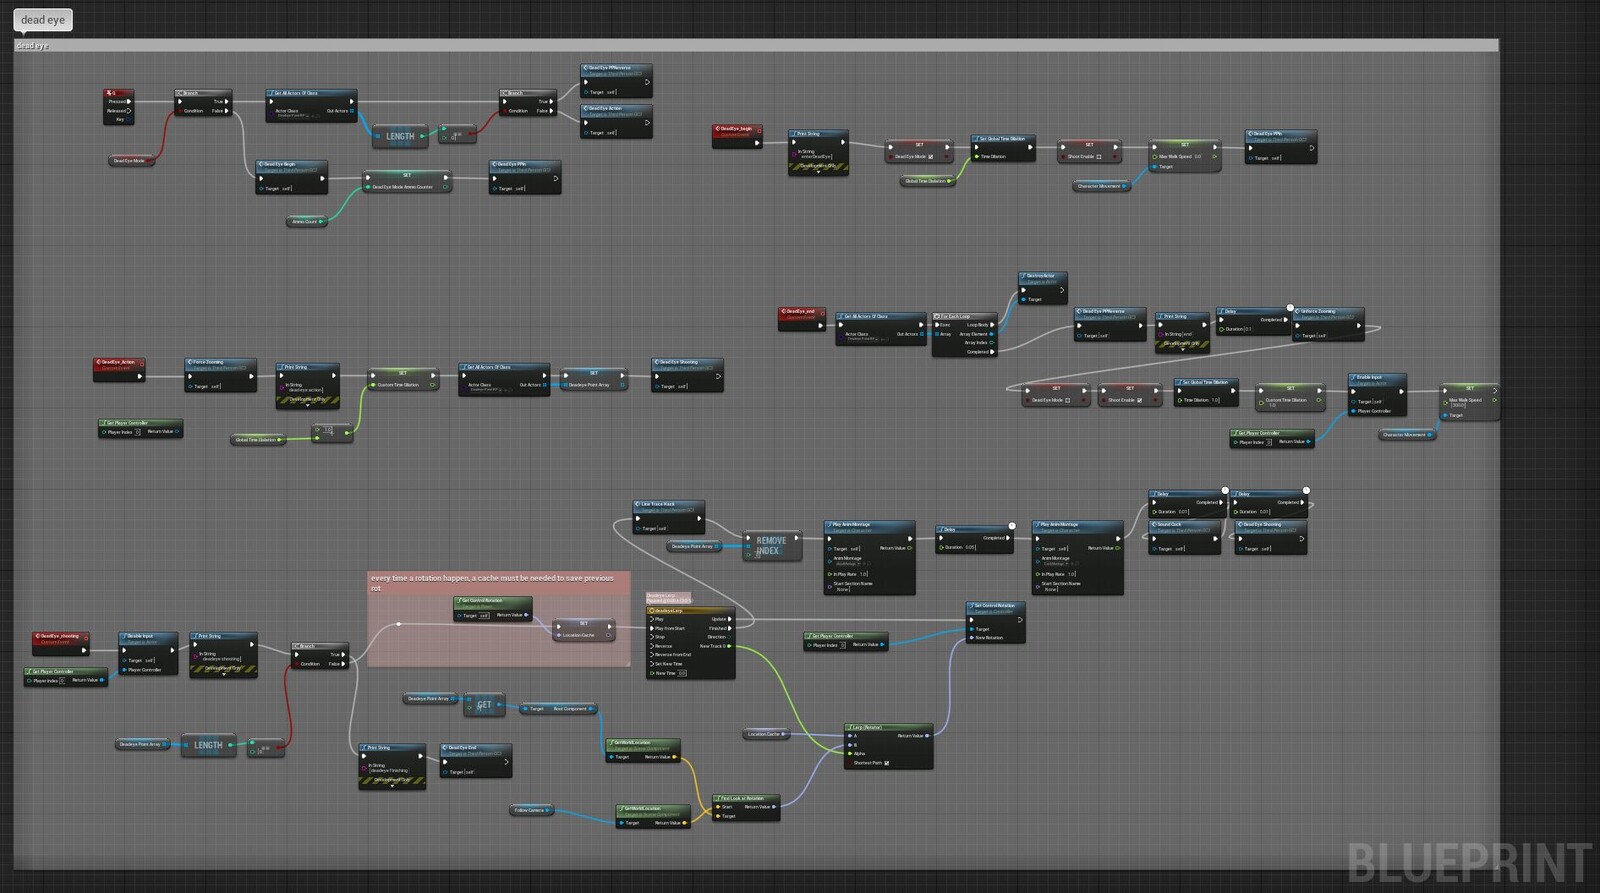The image size is (1600, 893).
Task: Uncheck Dead Eye Mode in the DeadEye_begin chain
Action: (931, 156)
